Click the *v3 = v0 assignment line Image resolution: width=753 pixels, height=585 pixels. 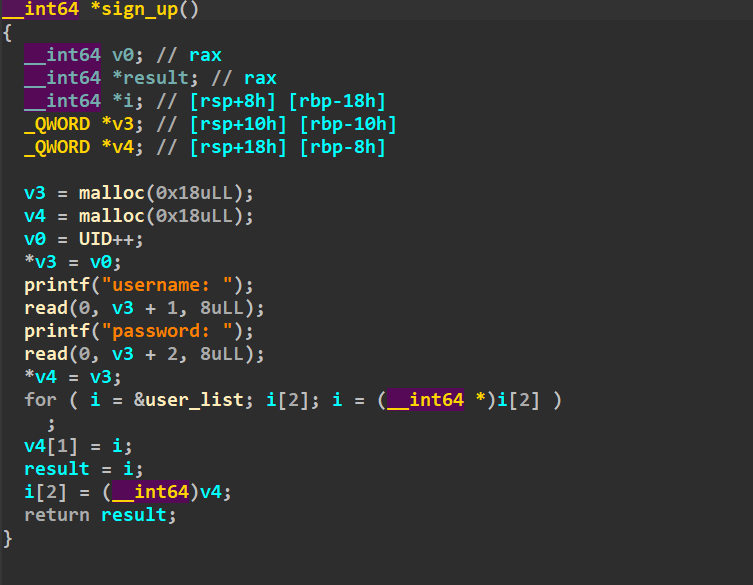tap(73, 262)
